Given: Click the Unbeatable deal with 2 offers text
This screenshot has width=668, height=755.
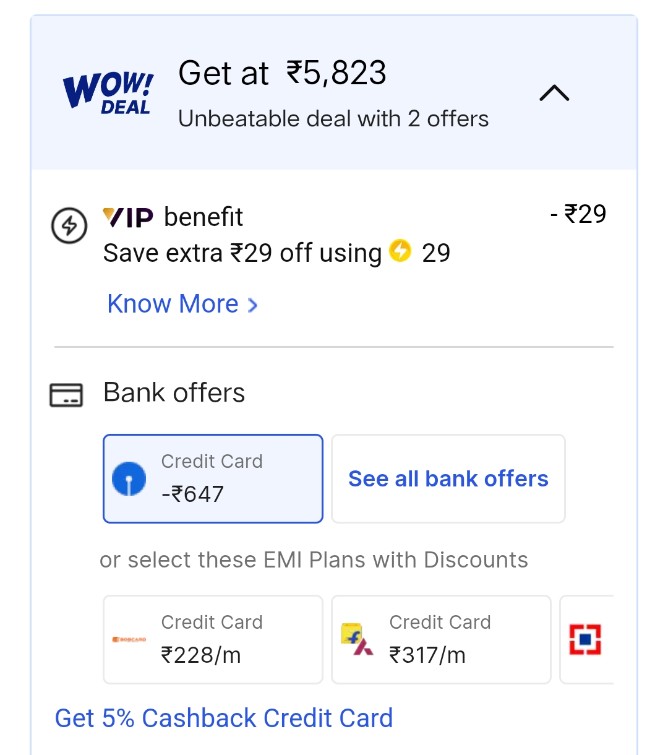Looking at the screenshot, I should point(333,119).
